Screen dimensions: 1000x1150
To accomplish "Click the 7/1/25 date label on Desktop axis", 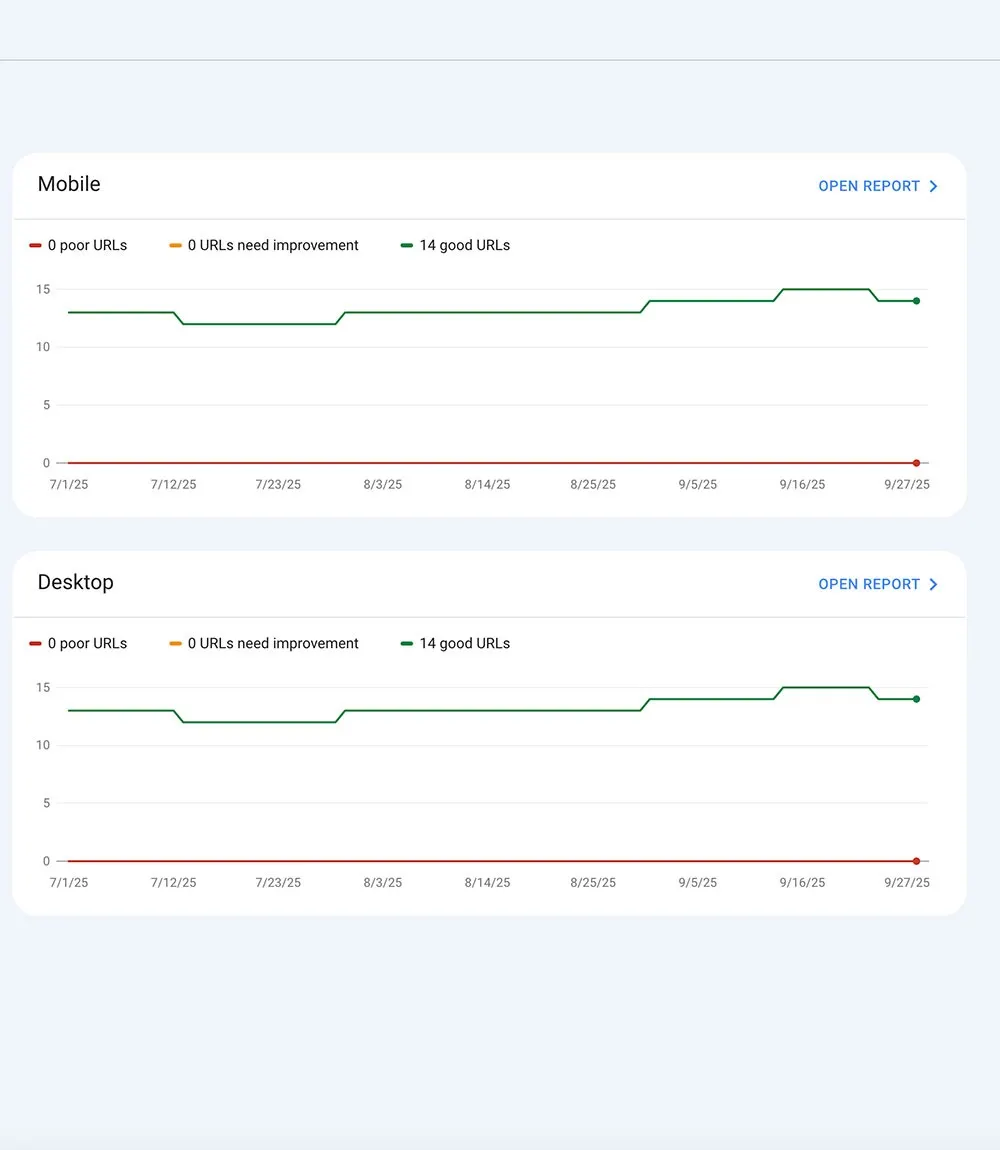I will point(68,882).
